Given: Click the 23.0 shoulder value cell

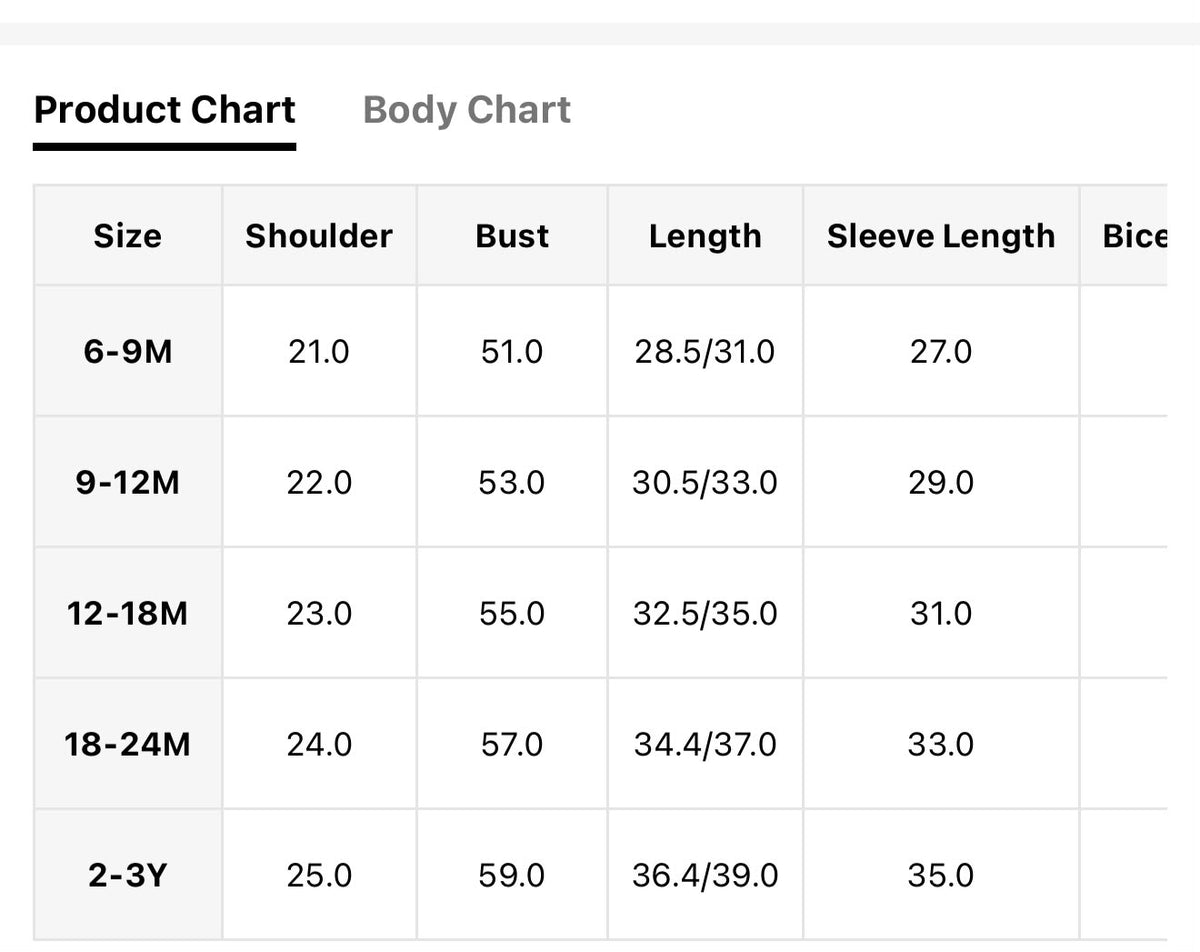Looking at the screenshot, I should click(x=319, y=613).
